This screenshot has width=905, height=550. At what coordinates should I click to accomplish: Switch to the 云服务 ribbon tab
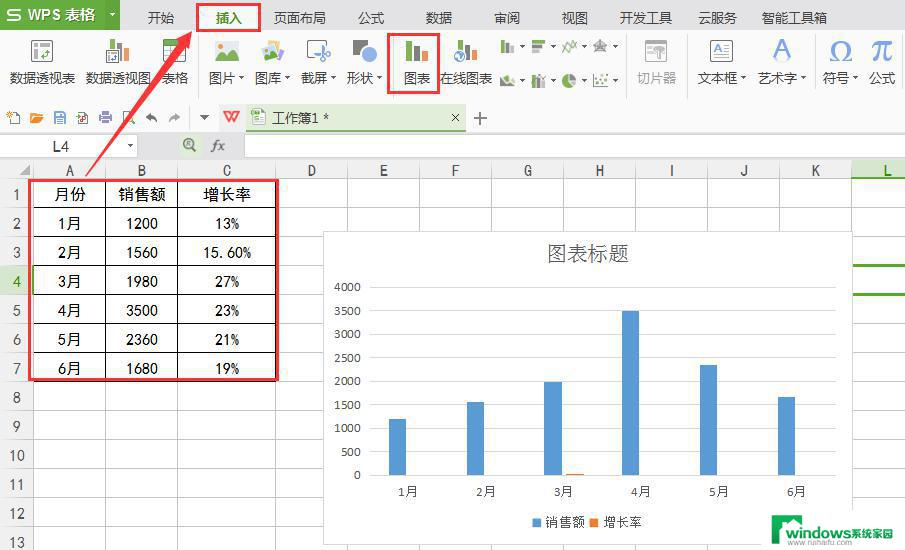tap(717, 18)
